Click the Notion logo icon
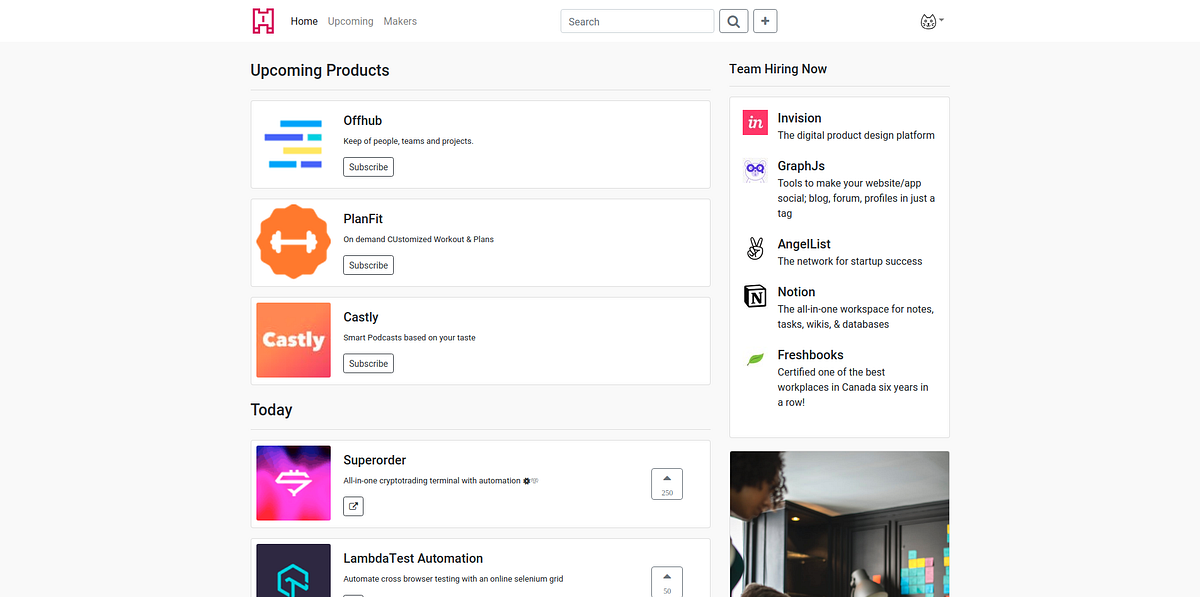Image resolution: width=1200 pixels, height=597 pixels. [755, 296]
